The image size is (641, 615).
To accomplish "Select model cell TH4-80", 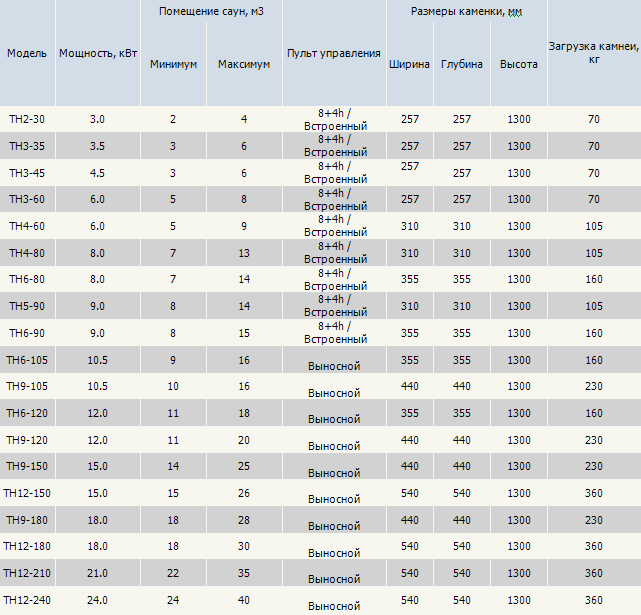I will tap(27, 253).
